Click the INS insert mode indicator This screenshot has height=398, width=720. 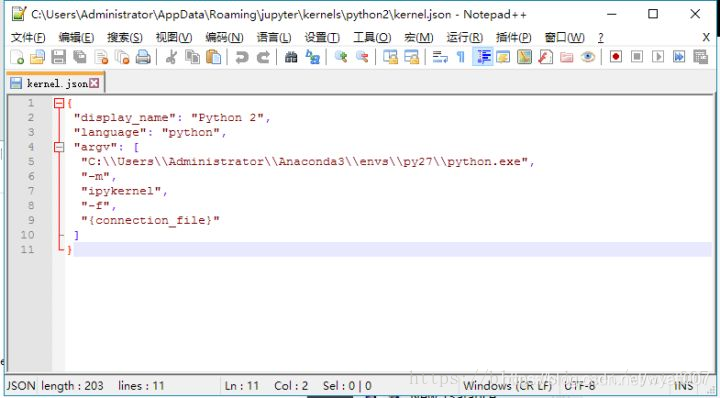(x=683, y=386)
